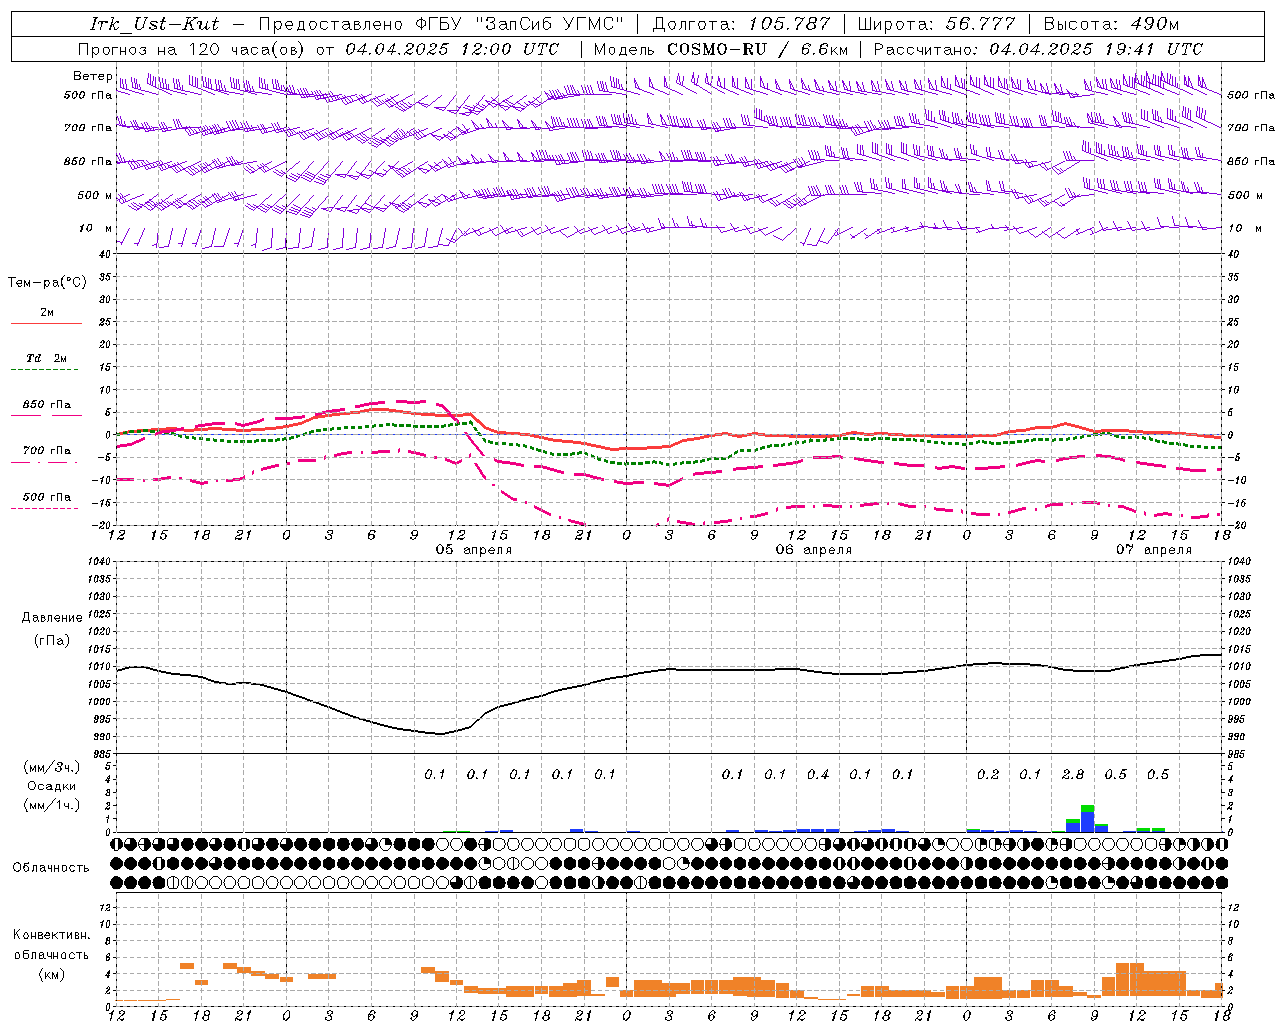Select the "Конвективн." convective cloud label
This screenshot has height=1024, width=1280.
tap(51, 935)
